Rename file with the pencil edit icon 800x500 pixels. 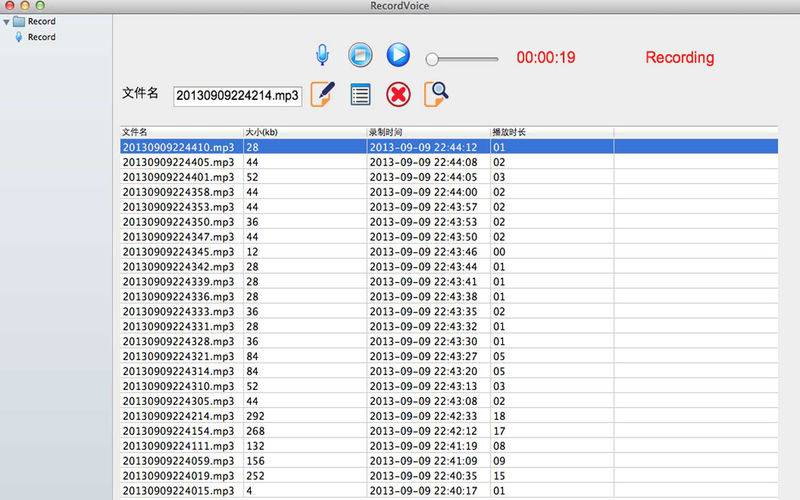pos(323,94)
